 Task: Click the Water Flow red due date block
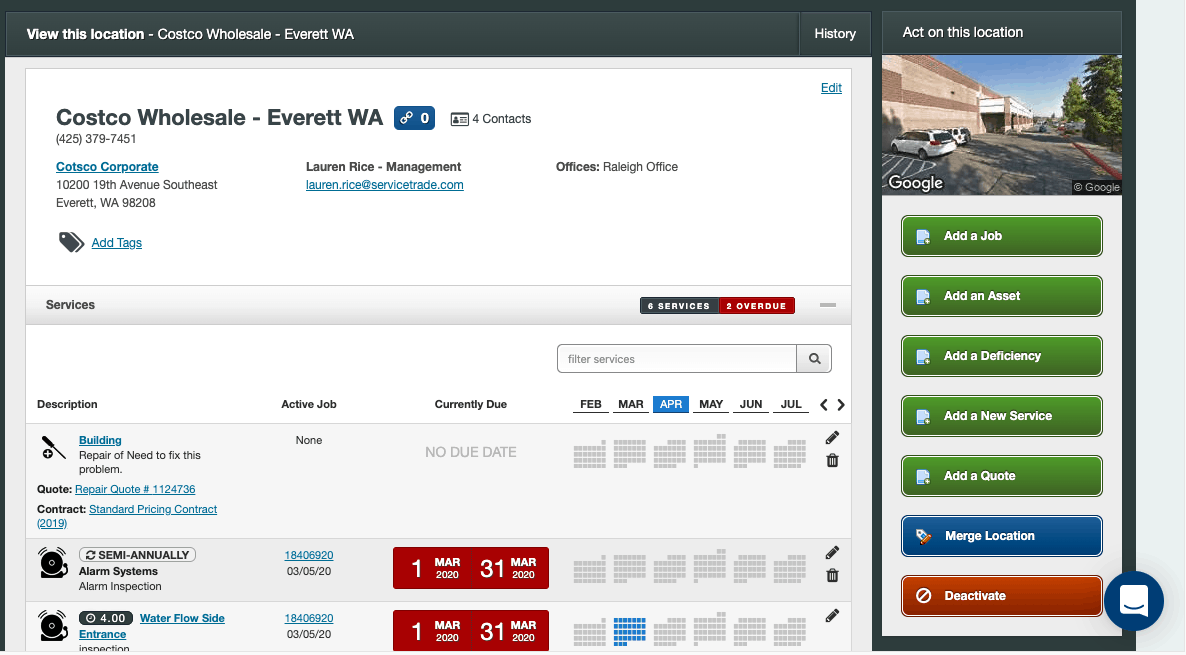[x=470, y=631]
